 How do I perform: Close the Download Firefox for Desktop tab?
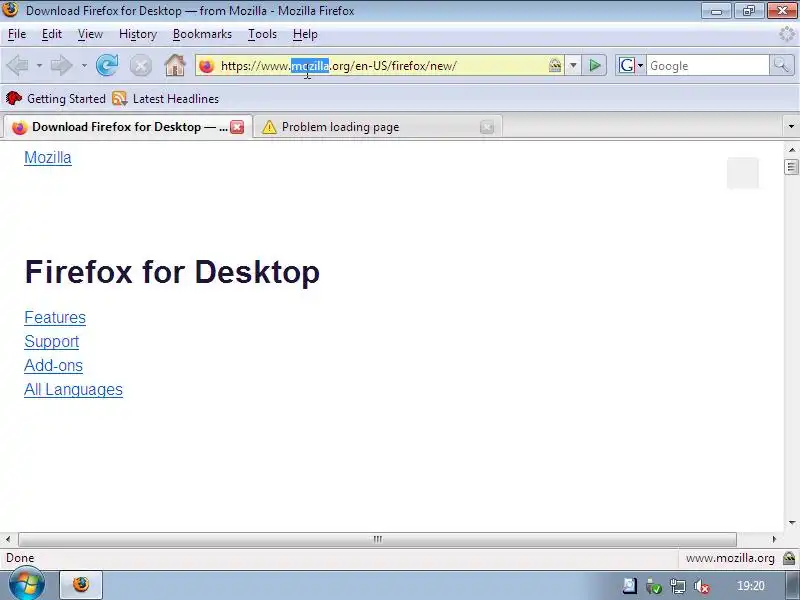click(x=237, y=127)
